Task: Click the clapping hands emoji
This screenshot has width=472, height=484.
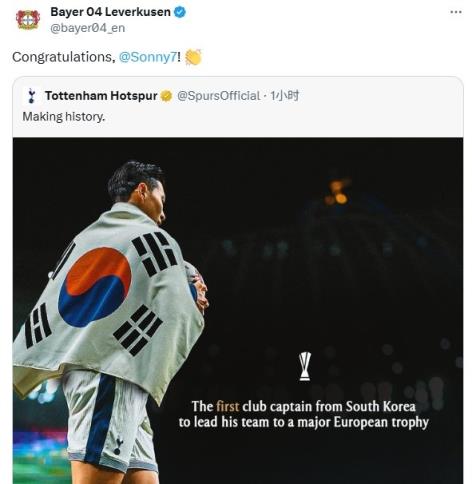Action: [193, 57]
